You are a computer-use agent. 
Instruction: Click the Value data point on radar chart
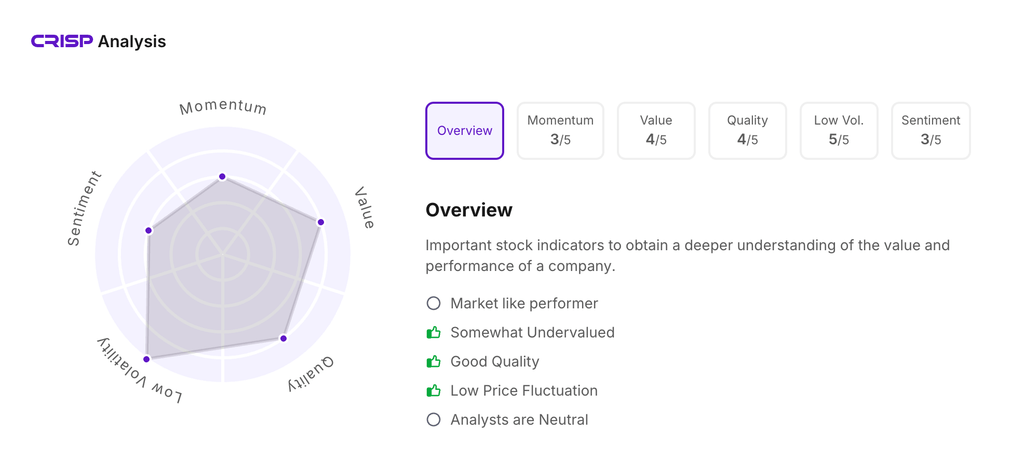click(x=321, y=222)
